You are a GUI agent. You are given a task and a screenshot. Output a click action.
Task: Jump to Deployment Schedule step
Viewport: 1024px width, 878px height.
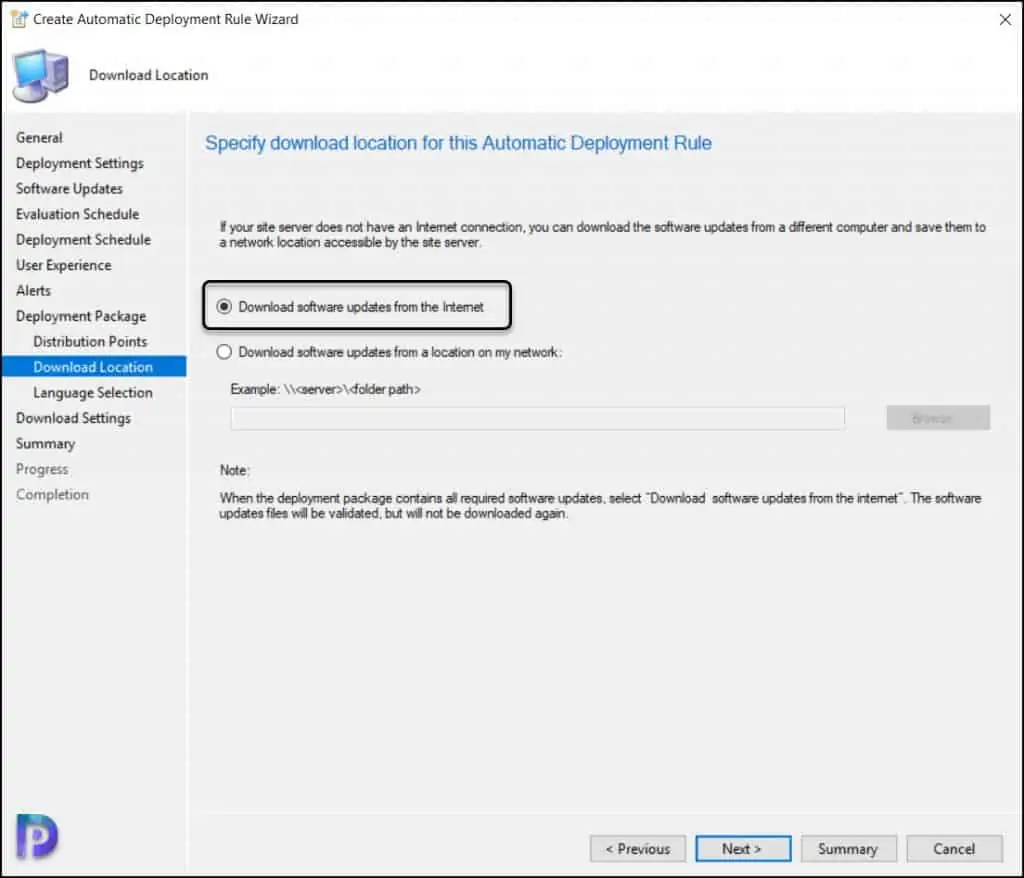[x=83, y=240]
